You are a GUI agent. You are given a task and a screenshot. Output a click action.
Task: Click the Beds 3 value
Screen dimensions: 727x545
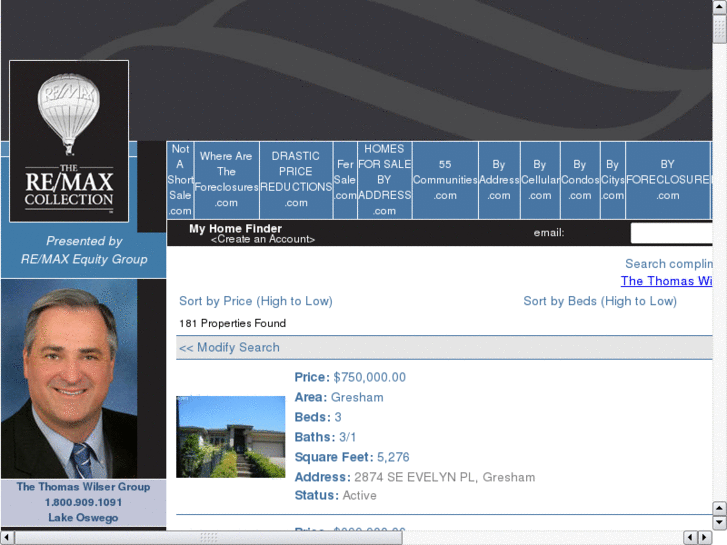click(338, 417)
